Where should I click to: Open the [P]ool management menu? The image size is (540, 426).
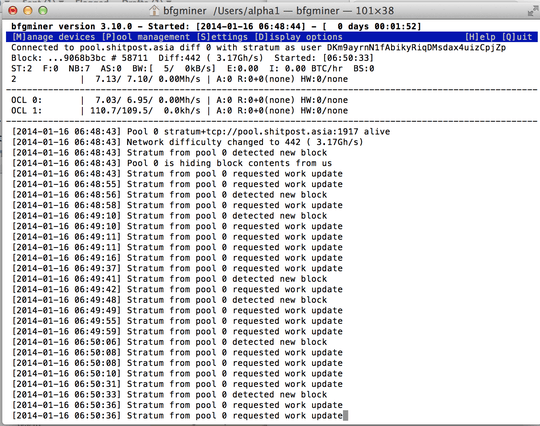click(145, 37)
